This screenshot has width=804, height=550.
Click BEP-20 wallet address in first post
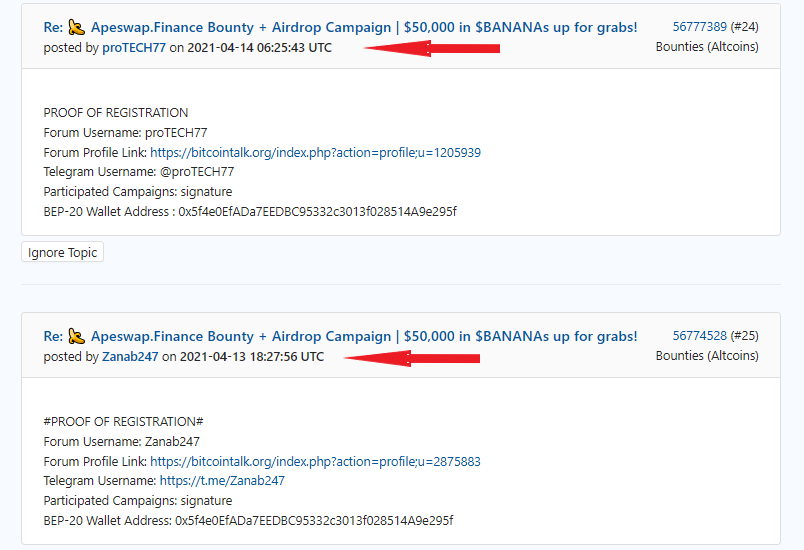pyautogui.click(x=317, y=212)
